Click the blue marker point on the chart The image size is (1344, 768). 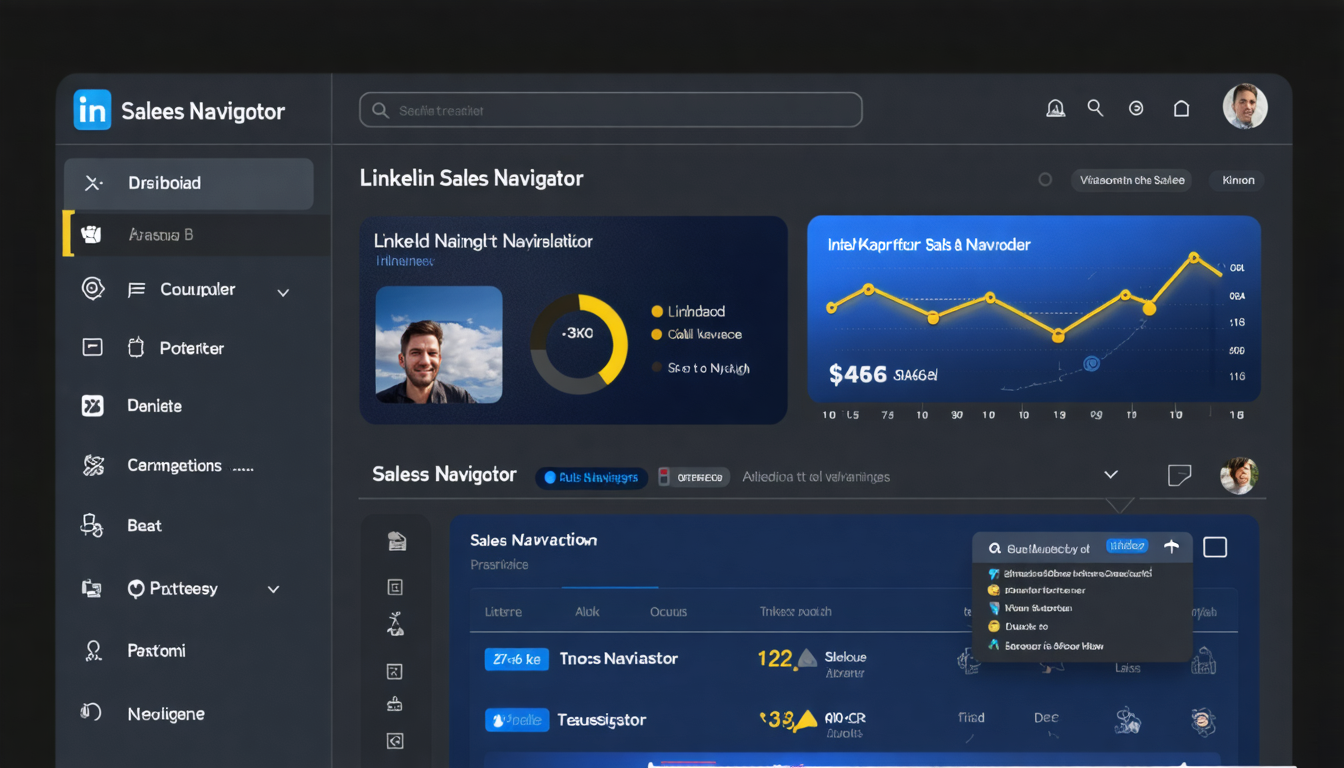pyautogui.click(x=1092, y=364)
